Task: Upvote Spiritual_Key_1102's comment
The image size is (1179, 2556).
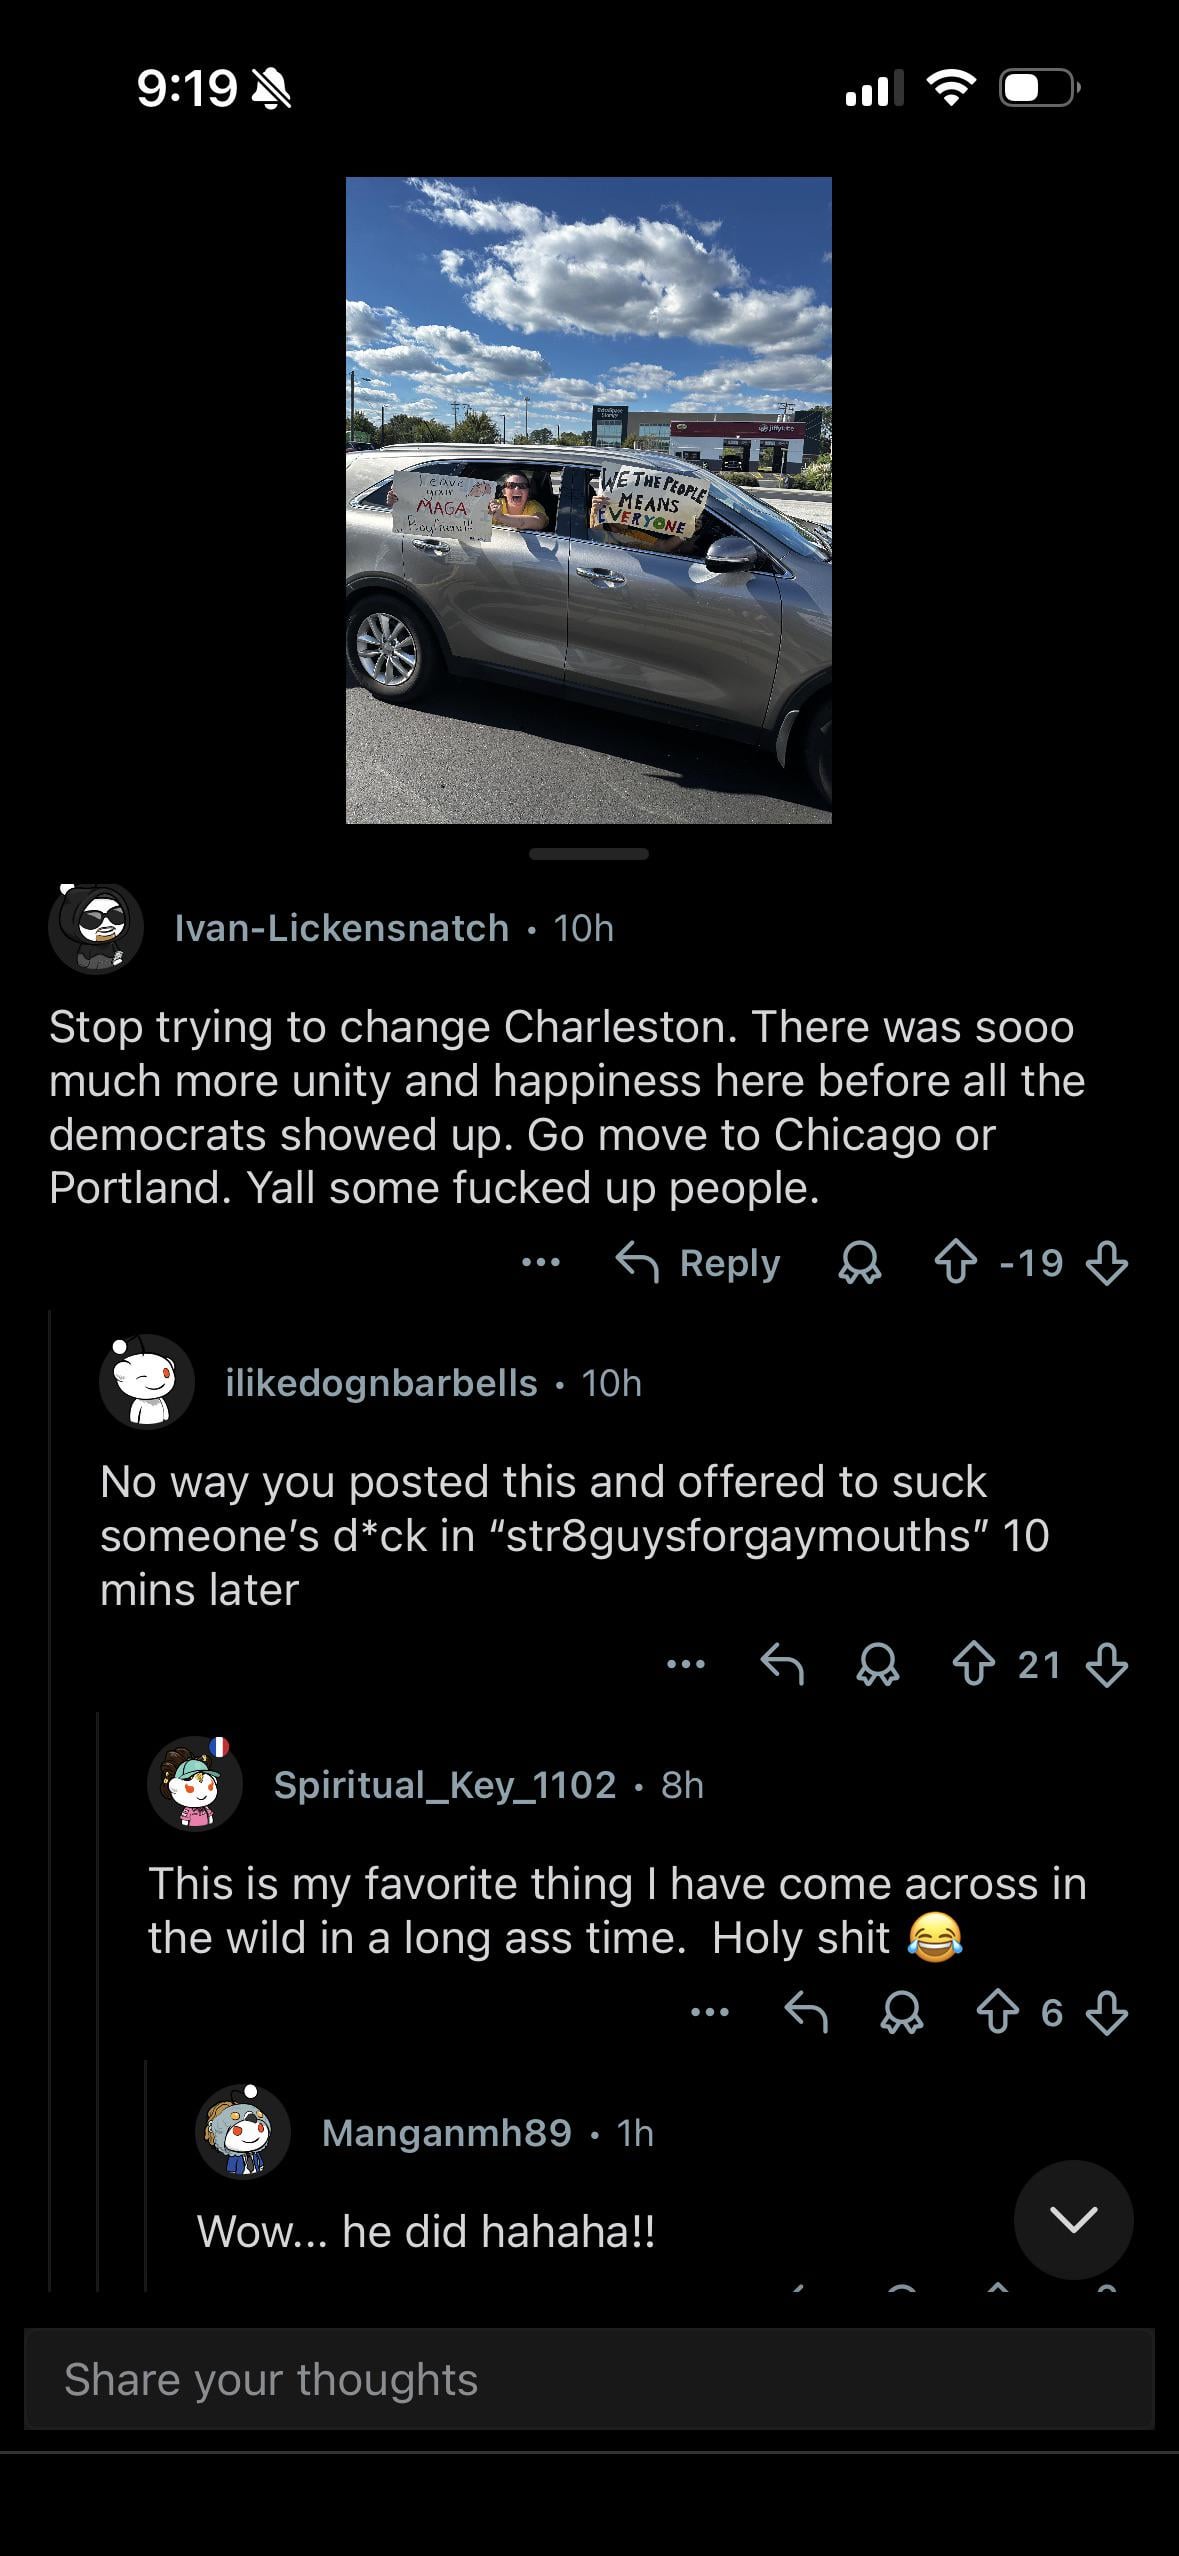Action: [x=997, y=2013]
